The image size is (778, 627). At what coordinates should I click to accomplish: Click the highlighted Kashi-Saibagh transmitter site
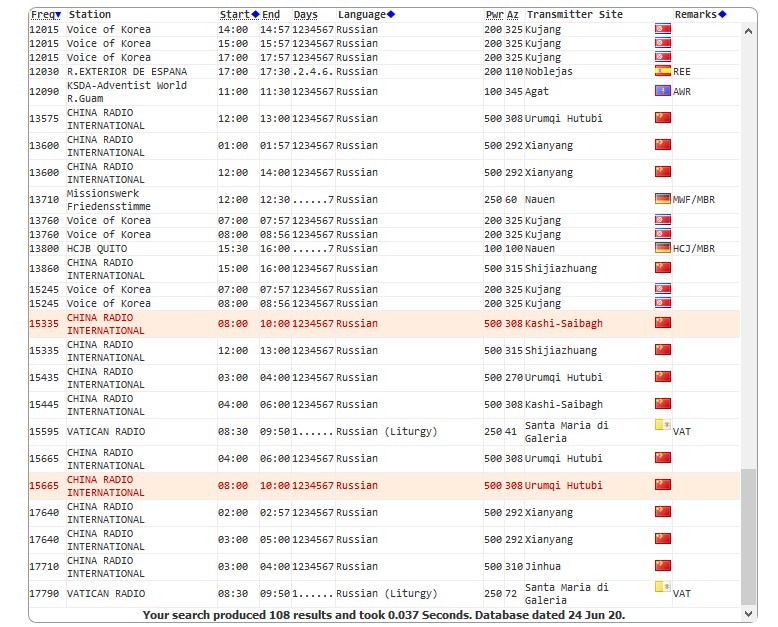click(x=564, y=324)
